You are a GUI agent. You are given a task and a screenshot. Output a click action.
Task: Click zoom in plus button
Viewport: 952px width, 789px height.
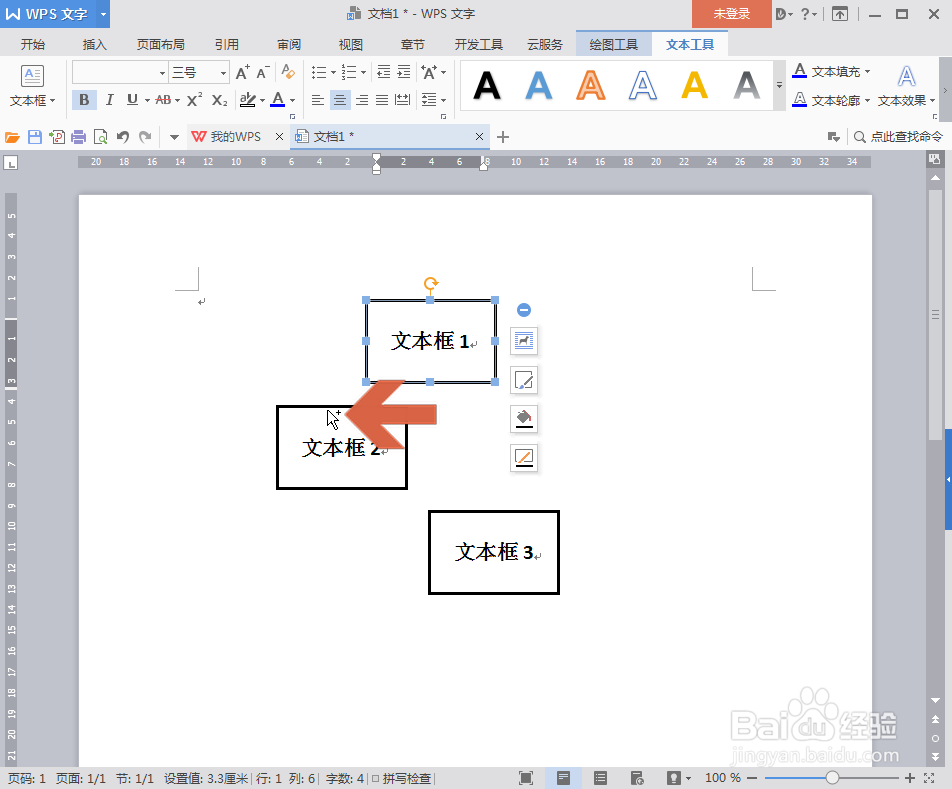910,778
